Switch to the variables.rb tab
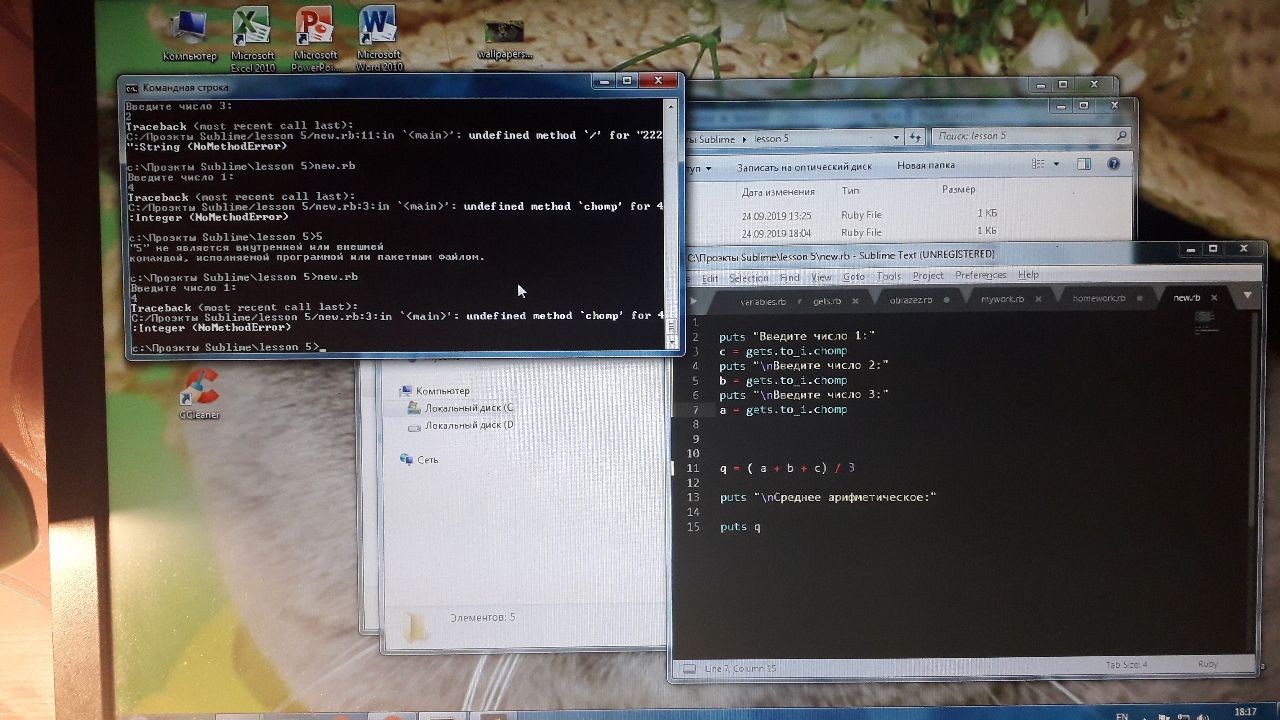Image resolution: width=1280 pixels, height=720 pixels. coord(762,300)
